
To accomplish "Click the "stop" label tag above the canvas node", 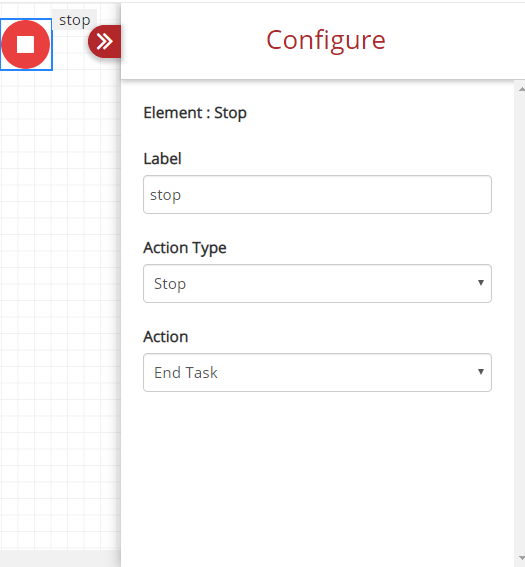I will click(74, 20).
